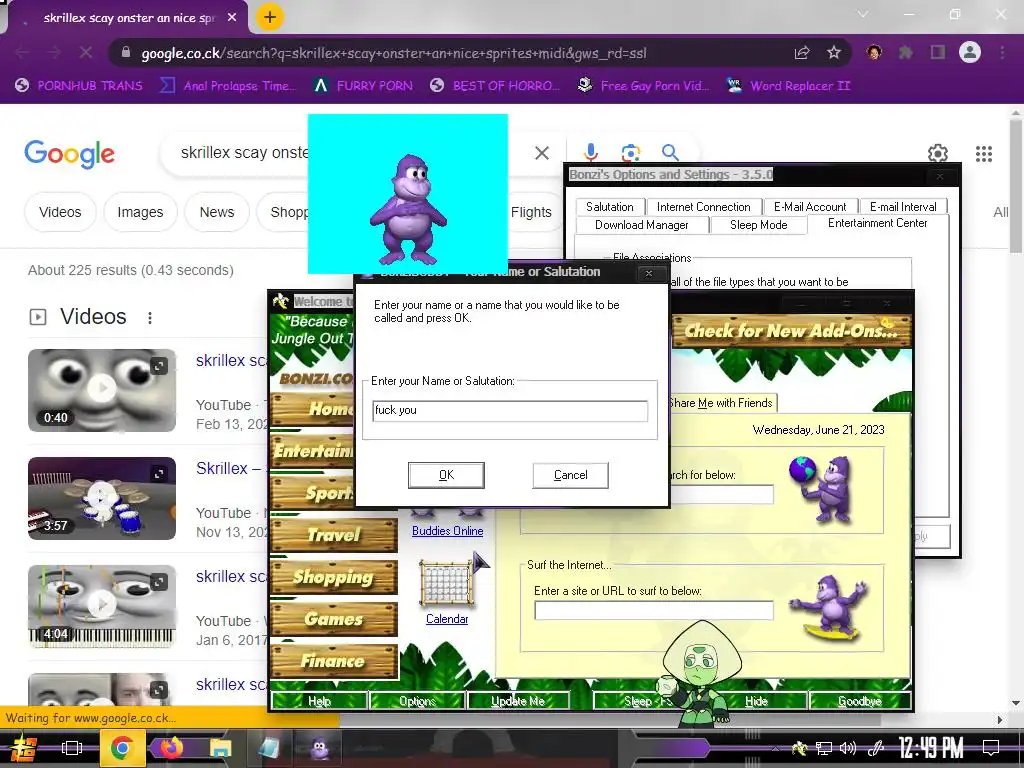The image size is (1024, 768).
Task: Open Chrome's three-dot menu
Action: click(x=1002, y=53)
